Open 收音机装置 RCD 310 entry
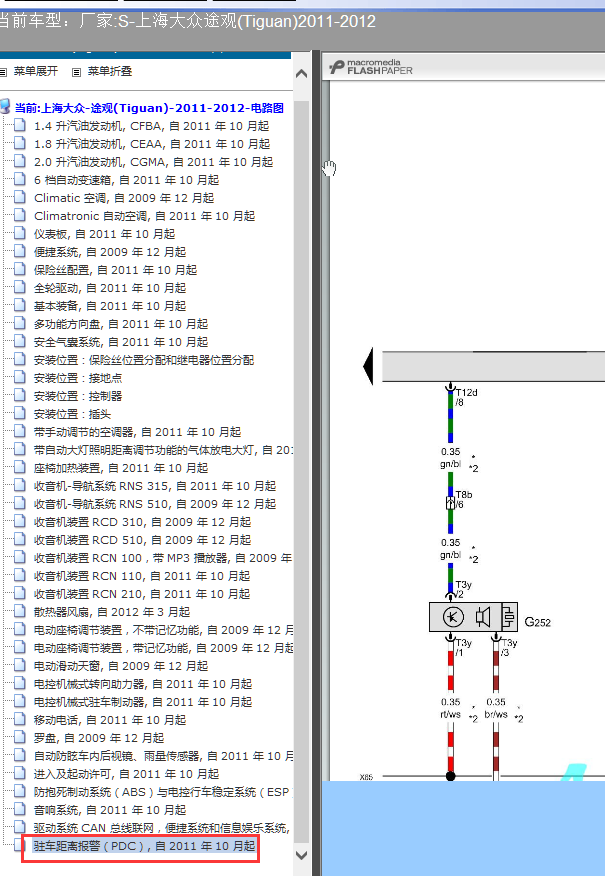The image size is (605, 876). (142, 522)
